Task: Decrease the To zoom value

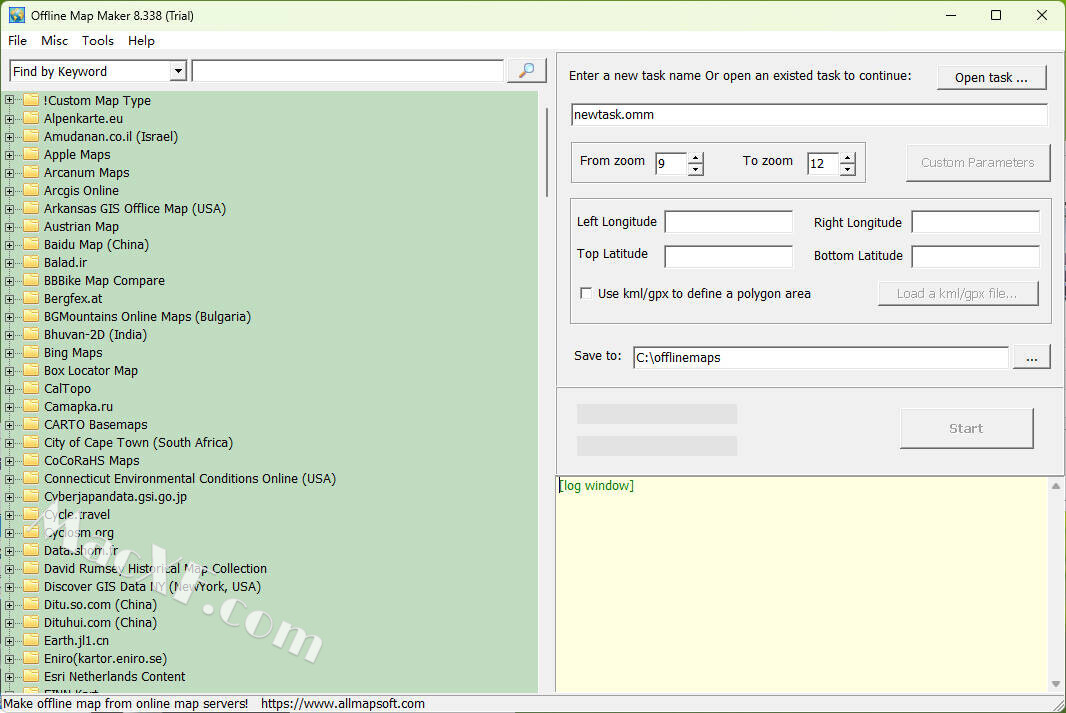Action: pos(847,169)
